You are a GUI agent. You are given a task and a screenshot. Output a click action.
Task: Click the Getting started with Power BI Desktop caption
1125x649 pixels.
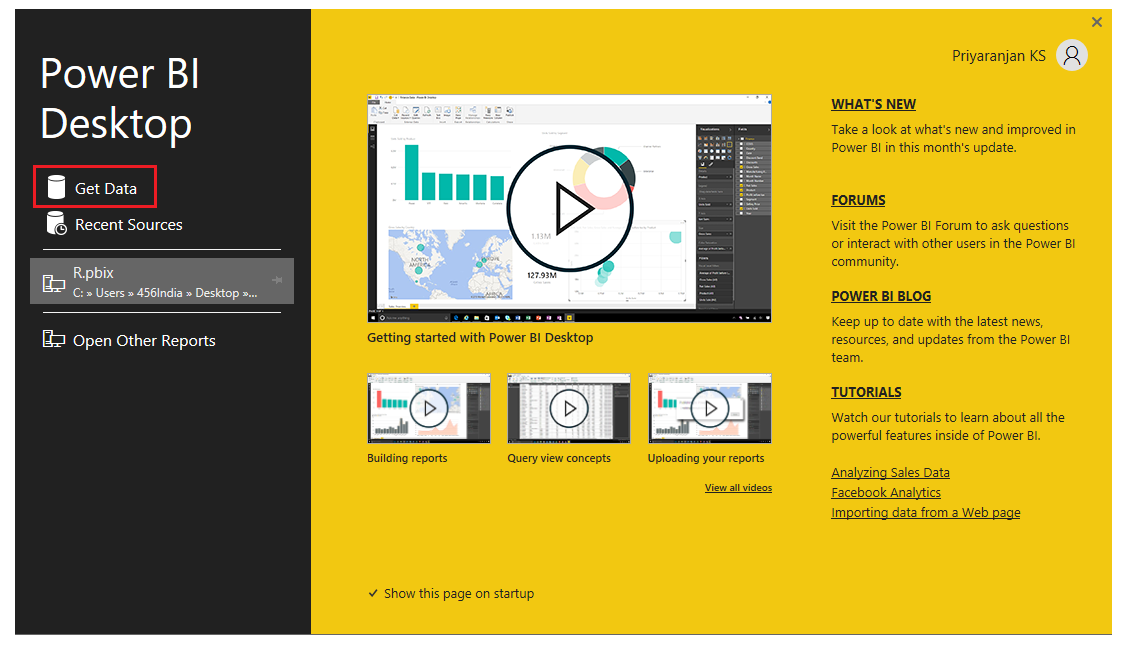click(480, 338)
